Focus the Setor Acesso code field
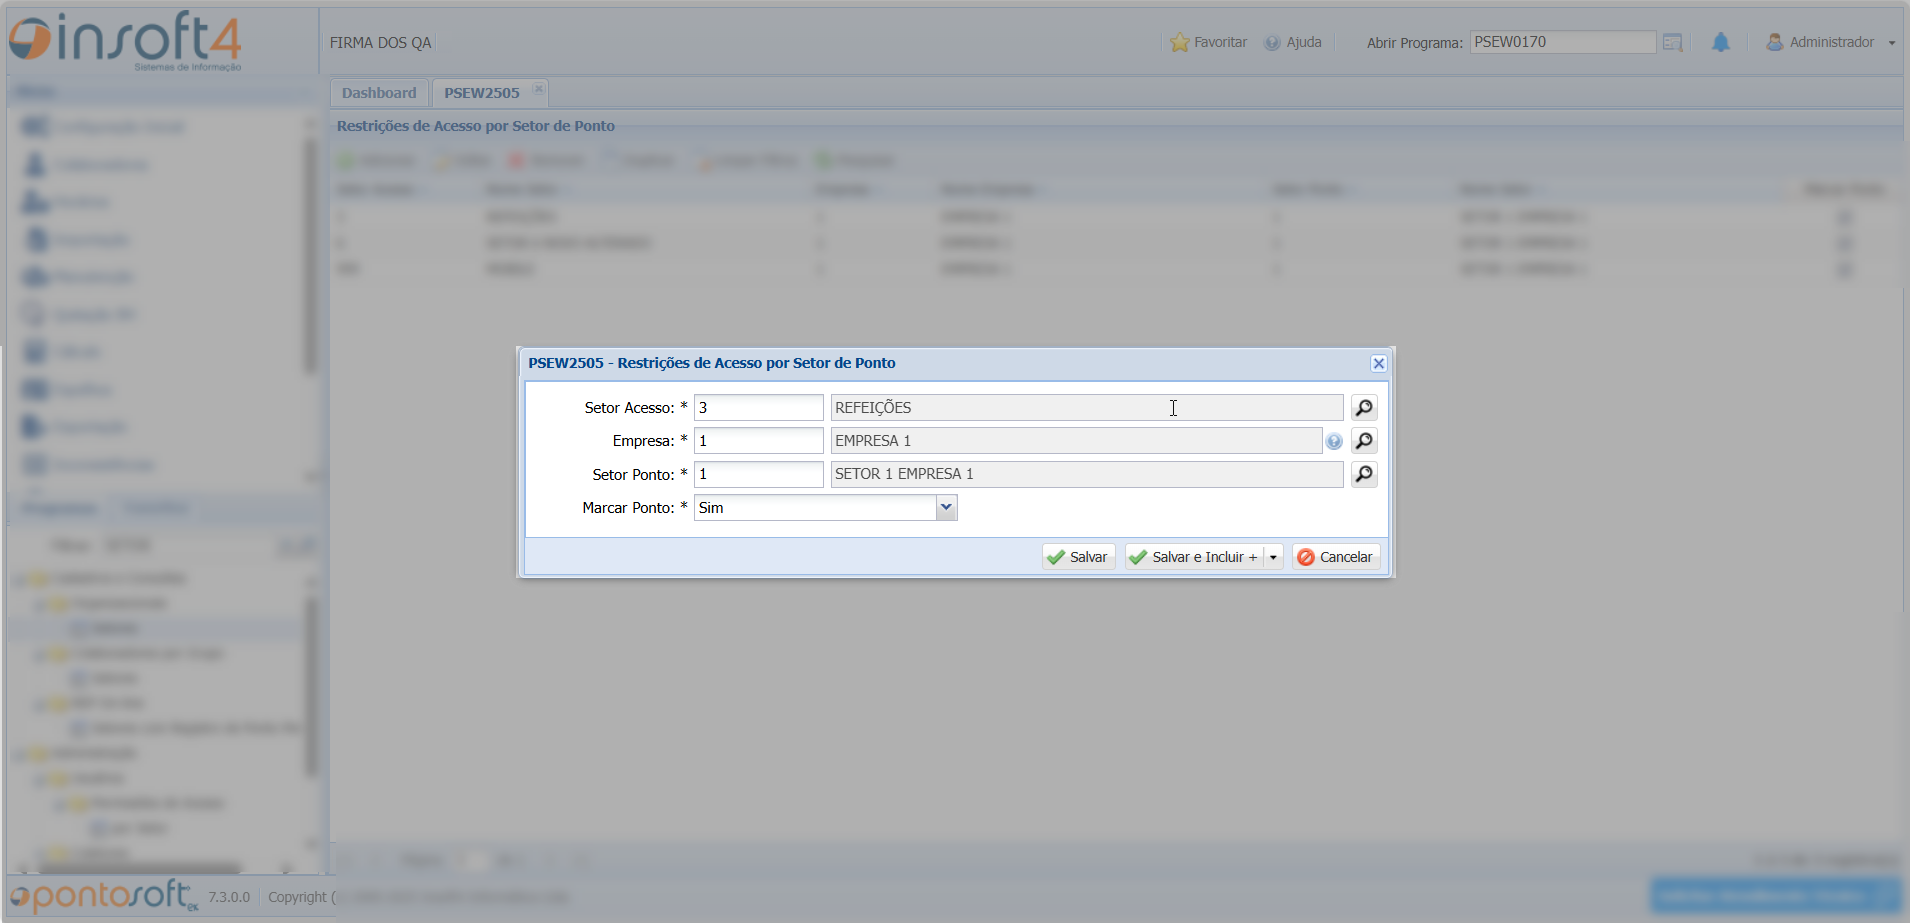 click(x=758, y=408)
